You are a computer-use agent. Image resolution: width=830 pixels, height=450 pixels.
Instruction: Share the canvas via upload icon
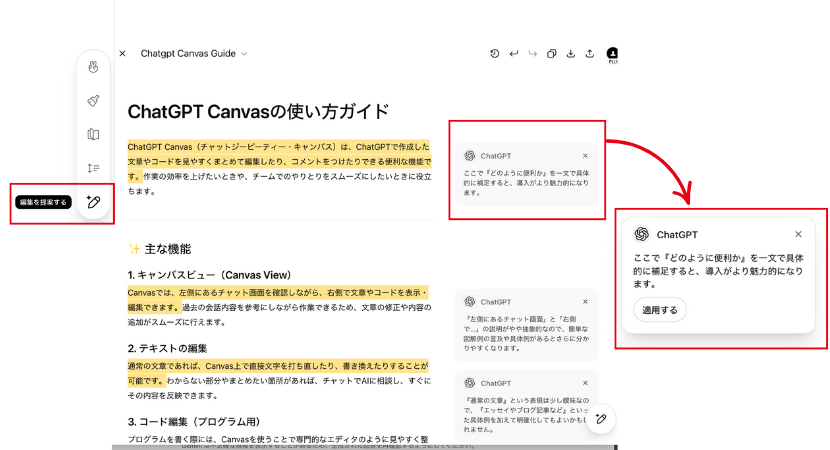590,53
